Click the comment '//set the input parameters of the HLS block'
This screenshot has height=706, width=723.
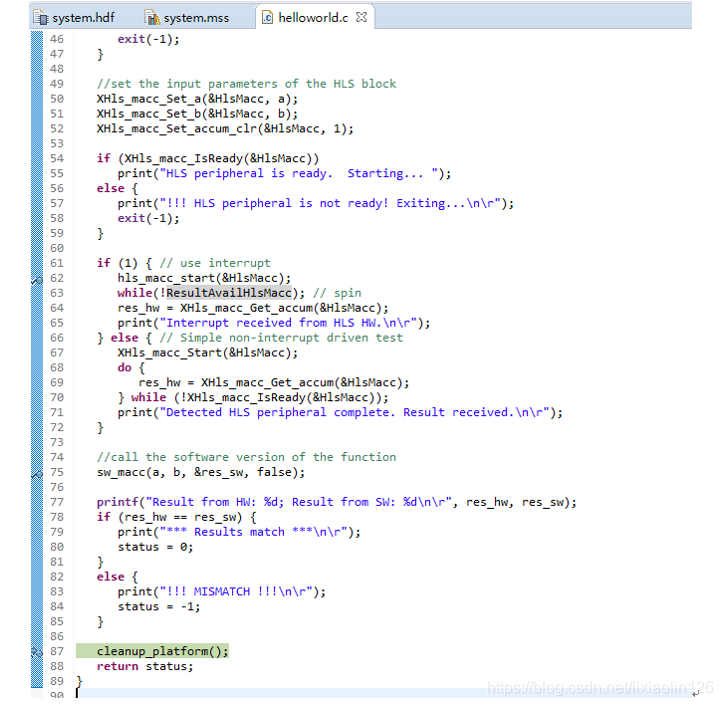246,84
